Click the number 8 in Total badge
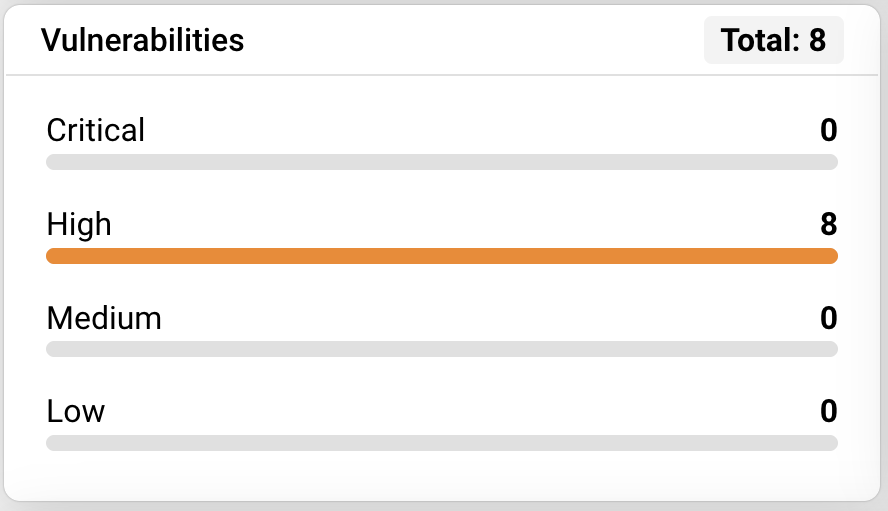This screenshot has width=888, height=511. point(818,40)
